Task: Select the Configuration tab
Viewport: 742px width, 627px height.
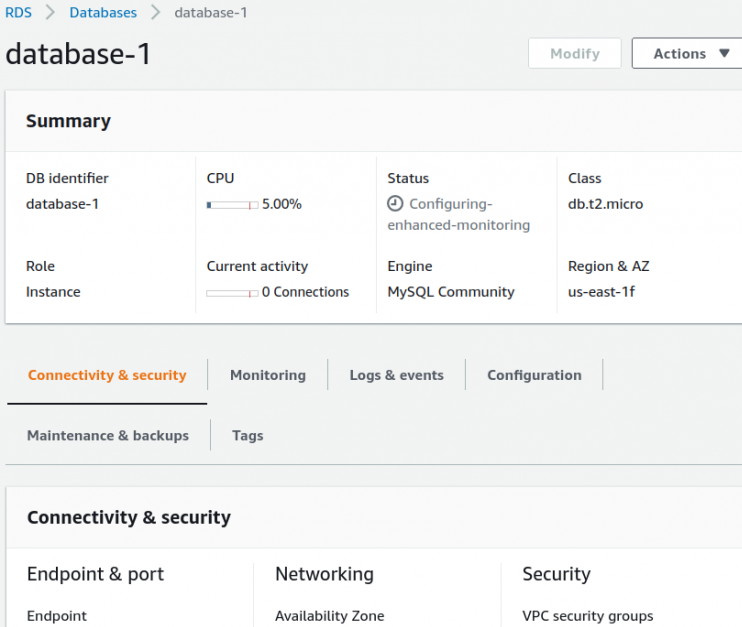Action: (534, 375)
